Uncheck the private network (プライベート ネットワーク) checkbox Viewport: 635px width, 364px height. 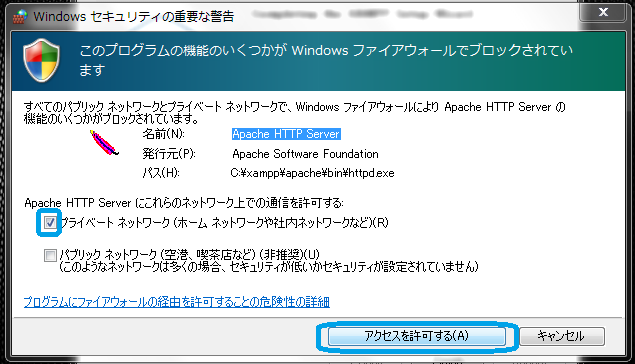(50, 222)
